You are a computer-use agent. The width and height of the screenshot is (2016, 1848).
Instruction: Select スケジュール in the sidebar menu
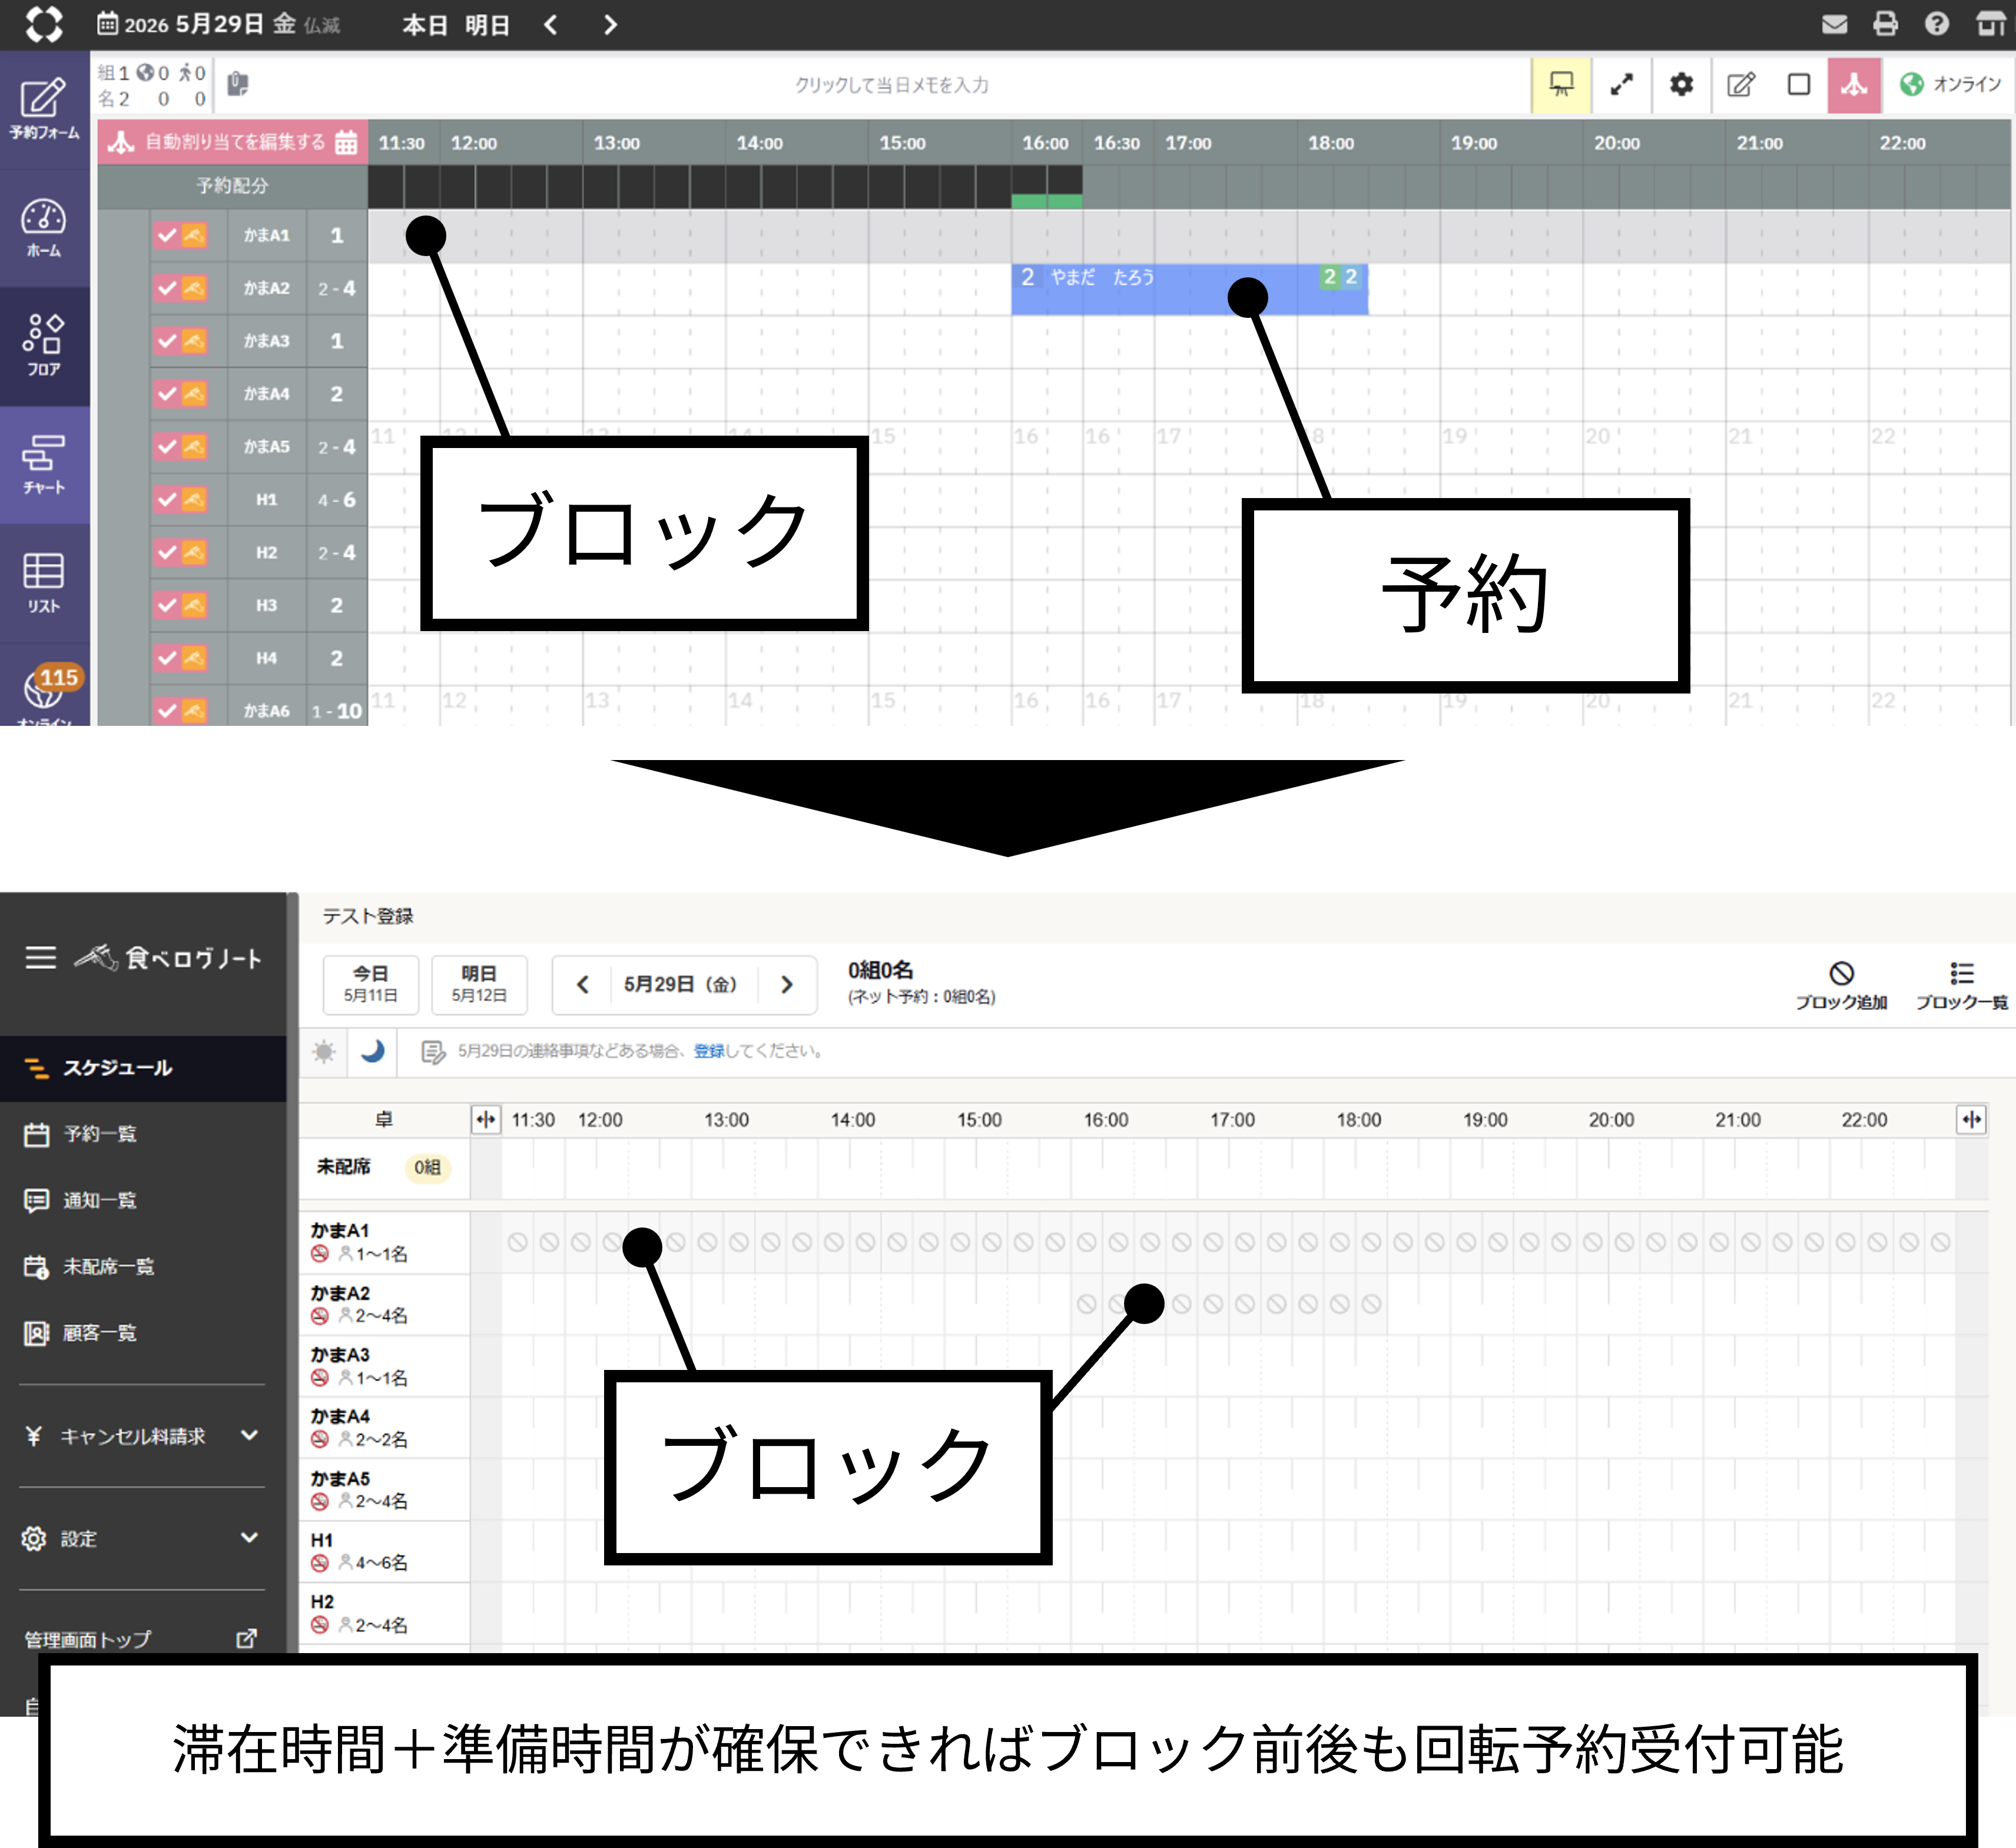(143, 1068)
